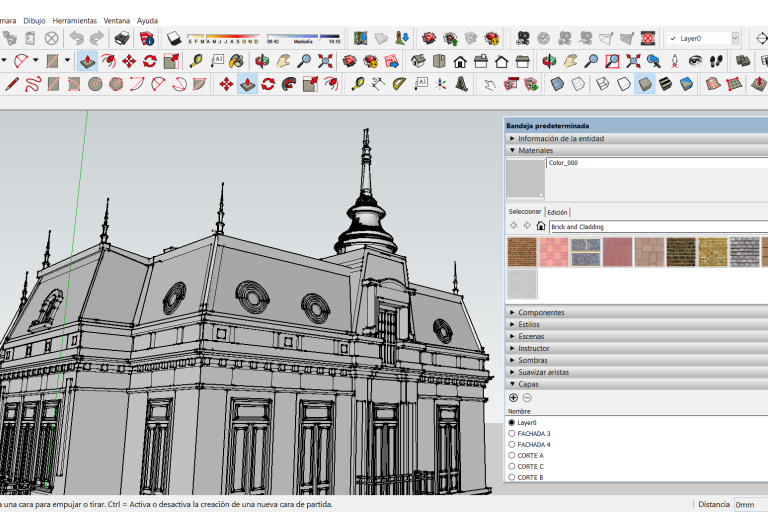Select the Line pencil tool
The height and width of the screenshot is (512, 768).
12,84
